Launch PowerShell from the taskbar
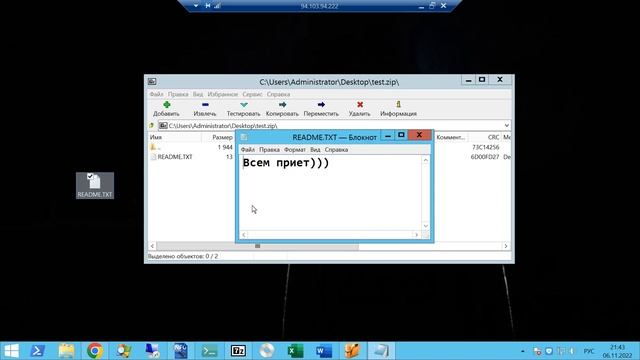640x360 pixels. [38, 351]
